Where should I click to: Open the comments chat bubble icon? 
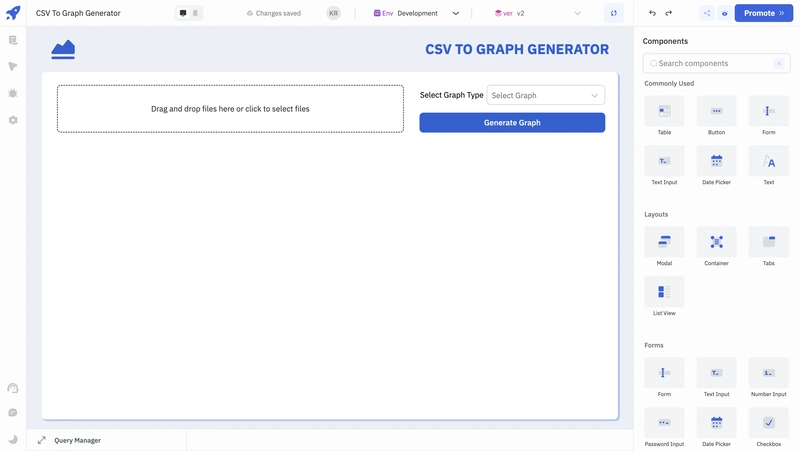coord(13,413)
